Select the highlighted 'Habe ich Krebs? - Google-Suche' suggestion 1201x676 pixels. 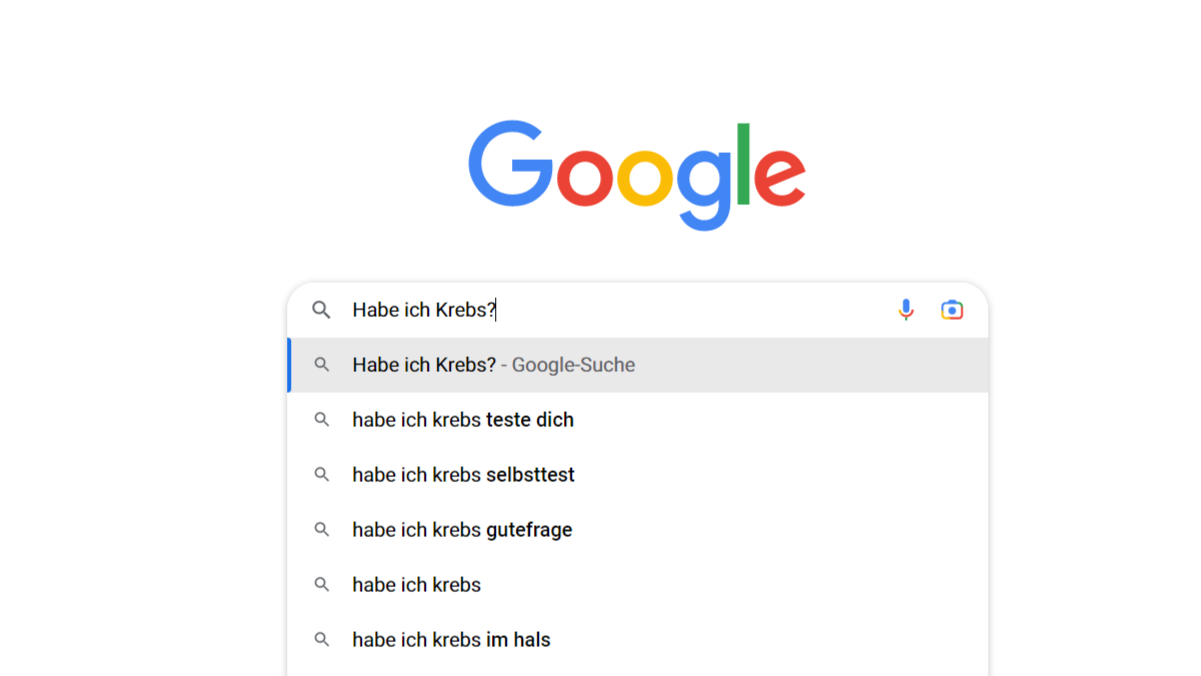(x=493, y=364)
